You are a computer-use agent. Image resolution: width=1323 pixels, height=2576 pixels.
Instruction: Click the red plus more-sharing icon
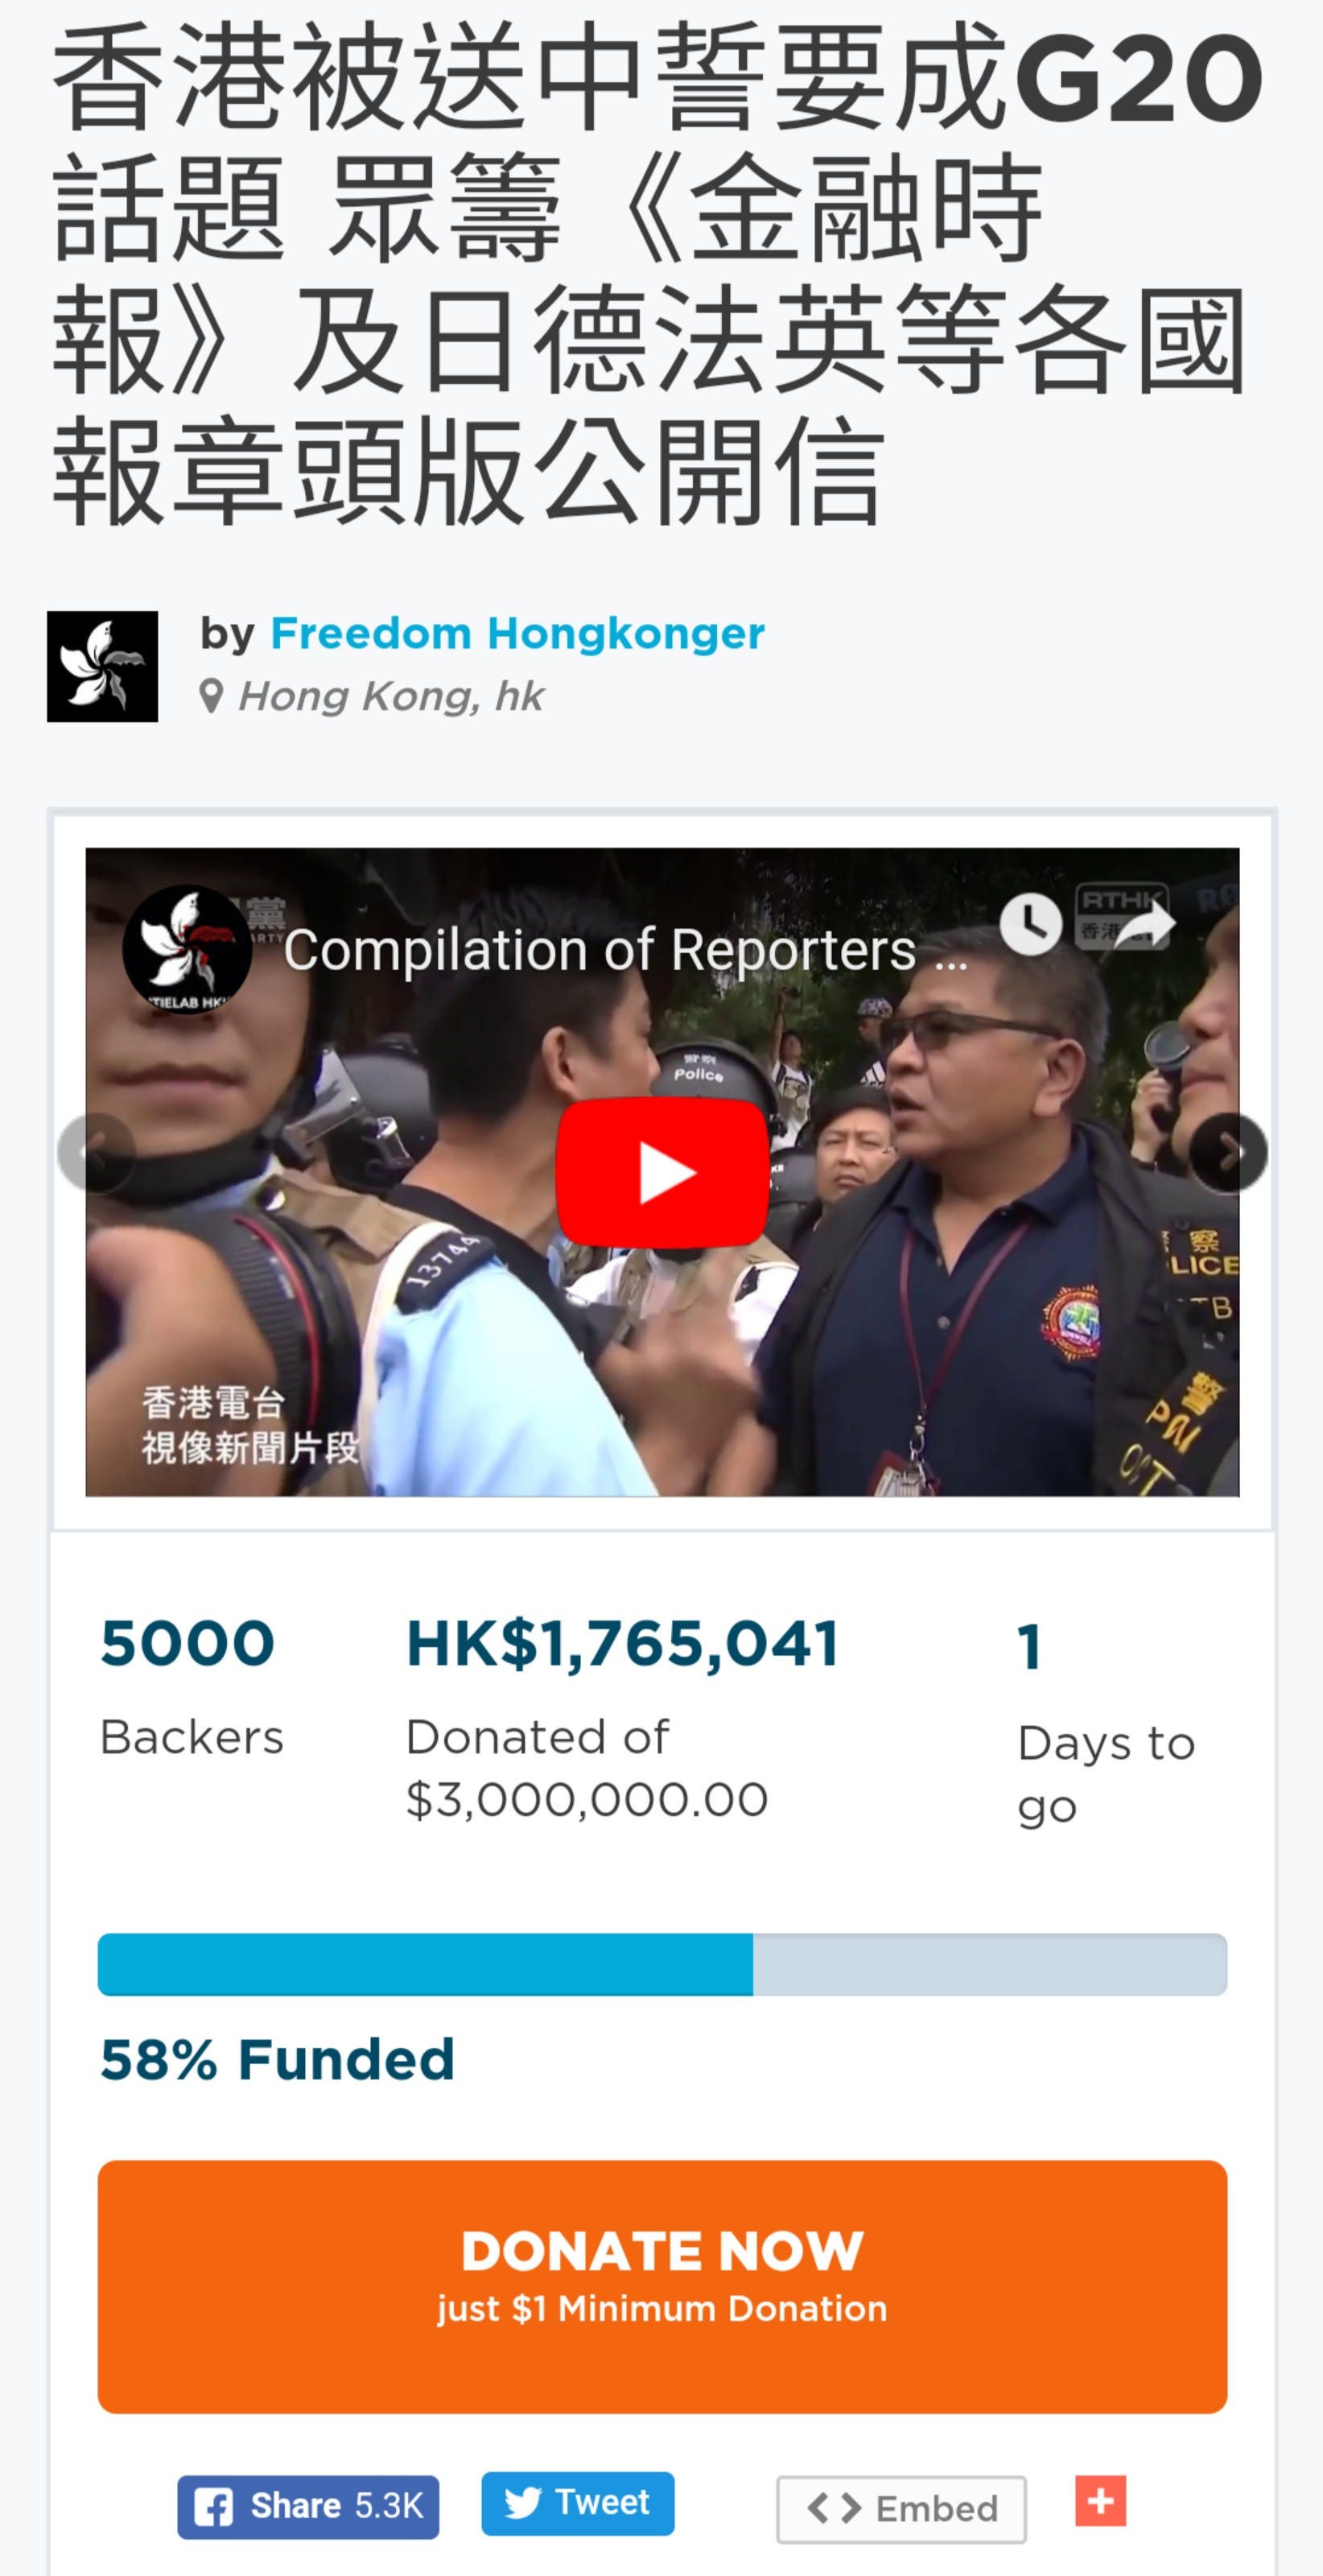(x=1100, y=2500)
